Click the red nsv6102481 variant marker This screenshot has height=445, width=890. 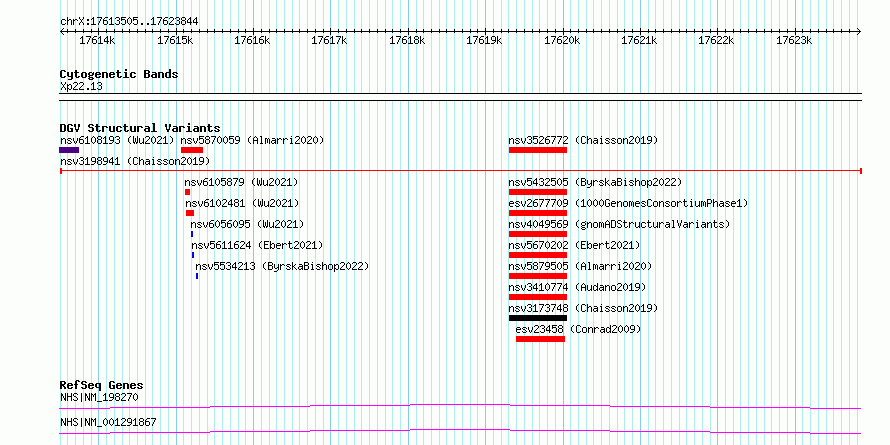tap(190, 213)
